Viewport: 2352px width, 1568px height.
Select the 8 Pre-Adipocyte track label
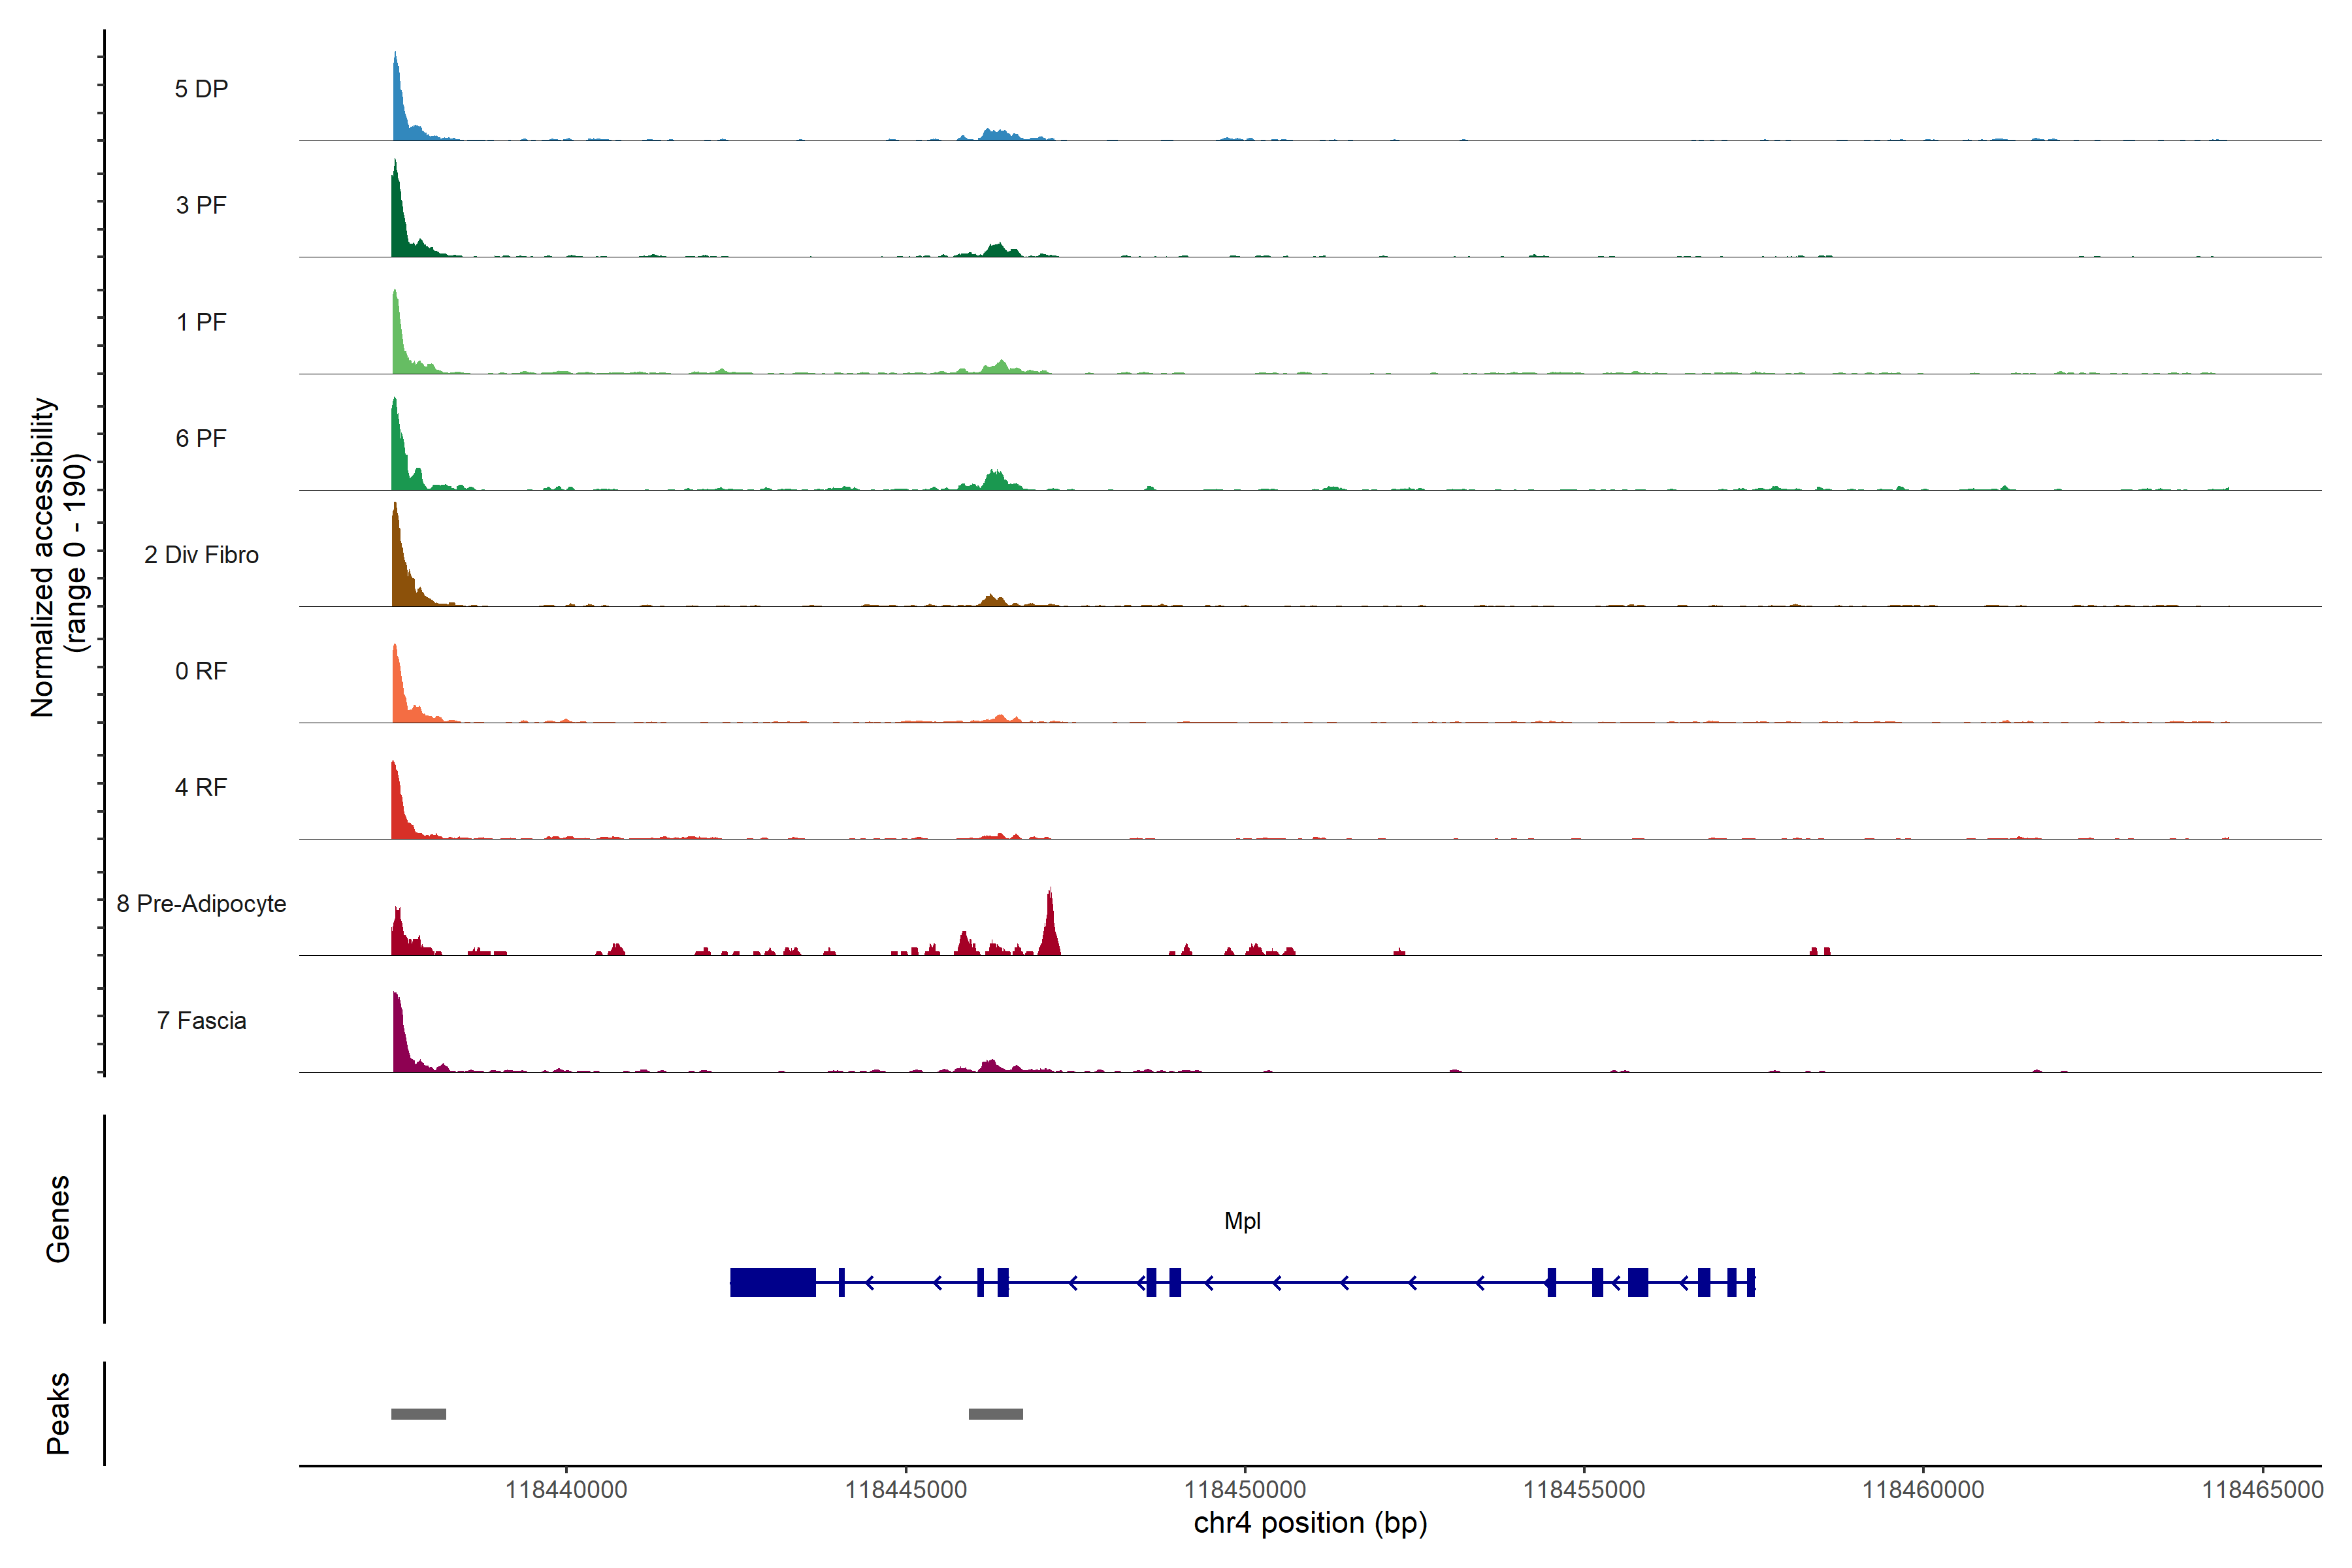coord(201,904)
